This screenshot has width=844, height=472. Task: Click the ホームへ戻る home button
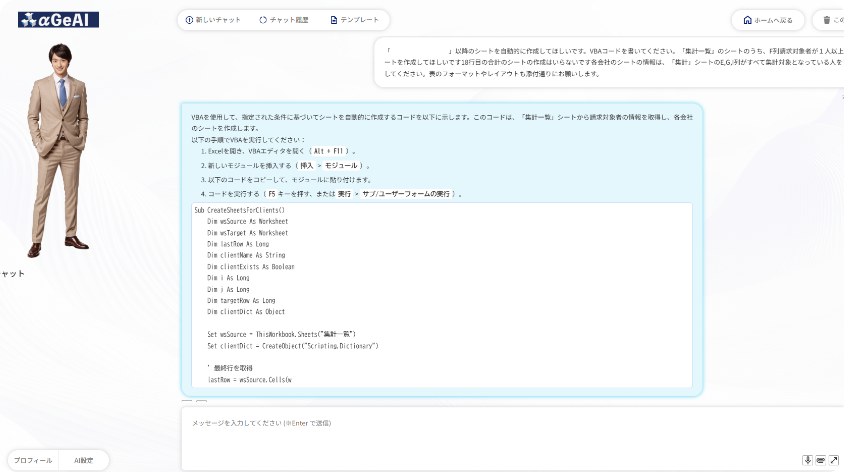click(x=768, y=20)
